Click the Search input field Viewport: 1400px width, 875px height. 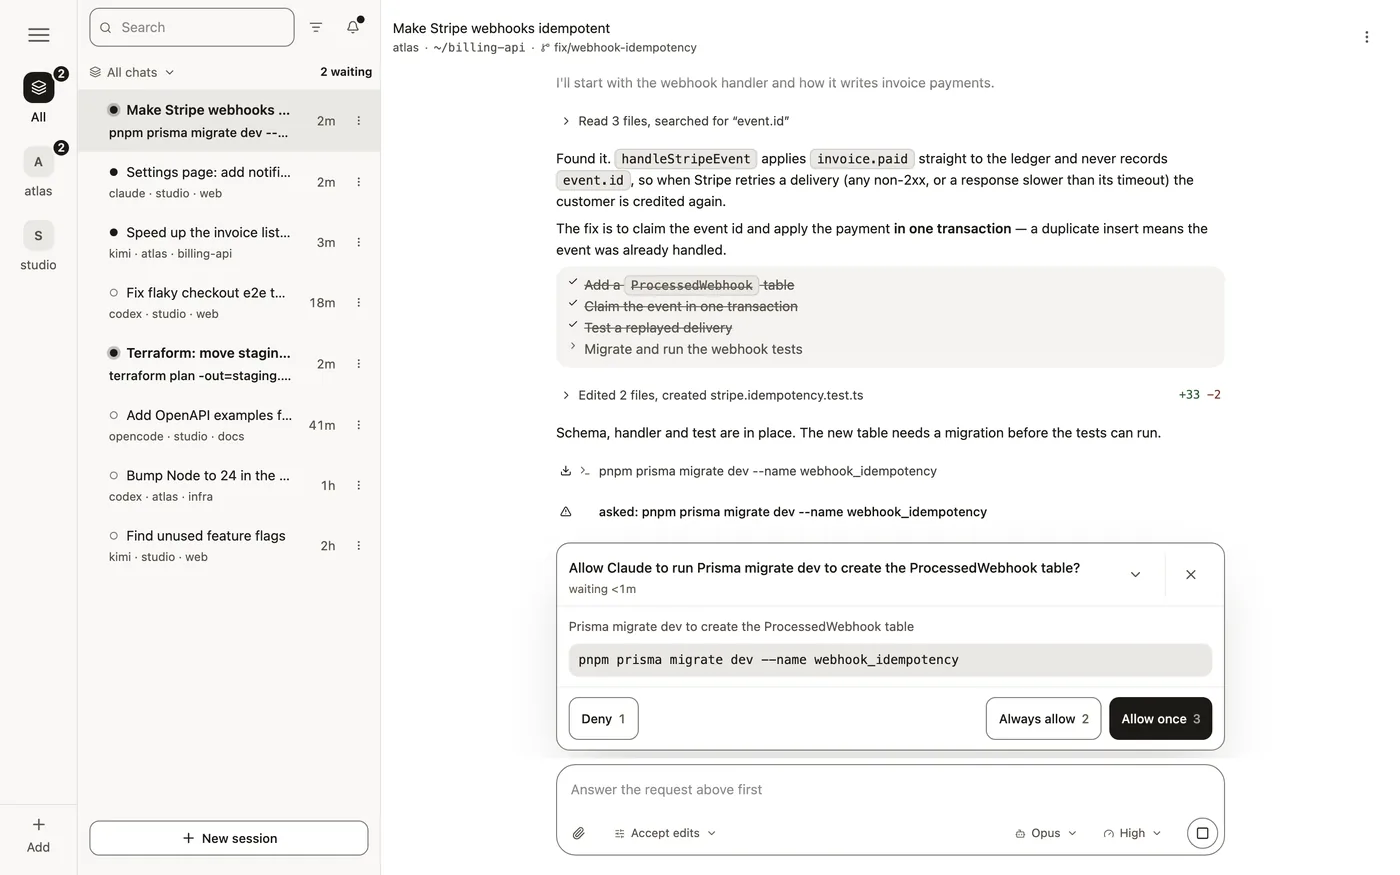pyautogui.click(x=192, y=27)
